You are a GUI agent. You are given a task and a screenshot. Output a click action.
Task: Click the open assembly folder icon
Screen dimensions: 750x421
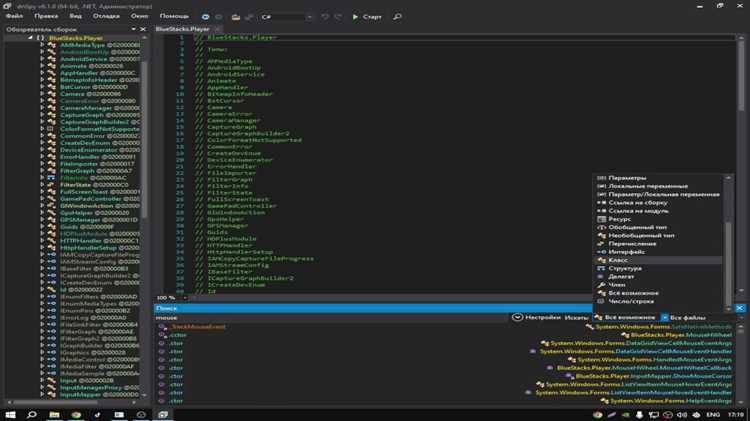click(235, 17)
